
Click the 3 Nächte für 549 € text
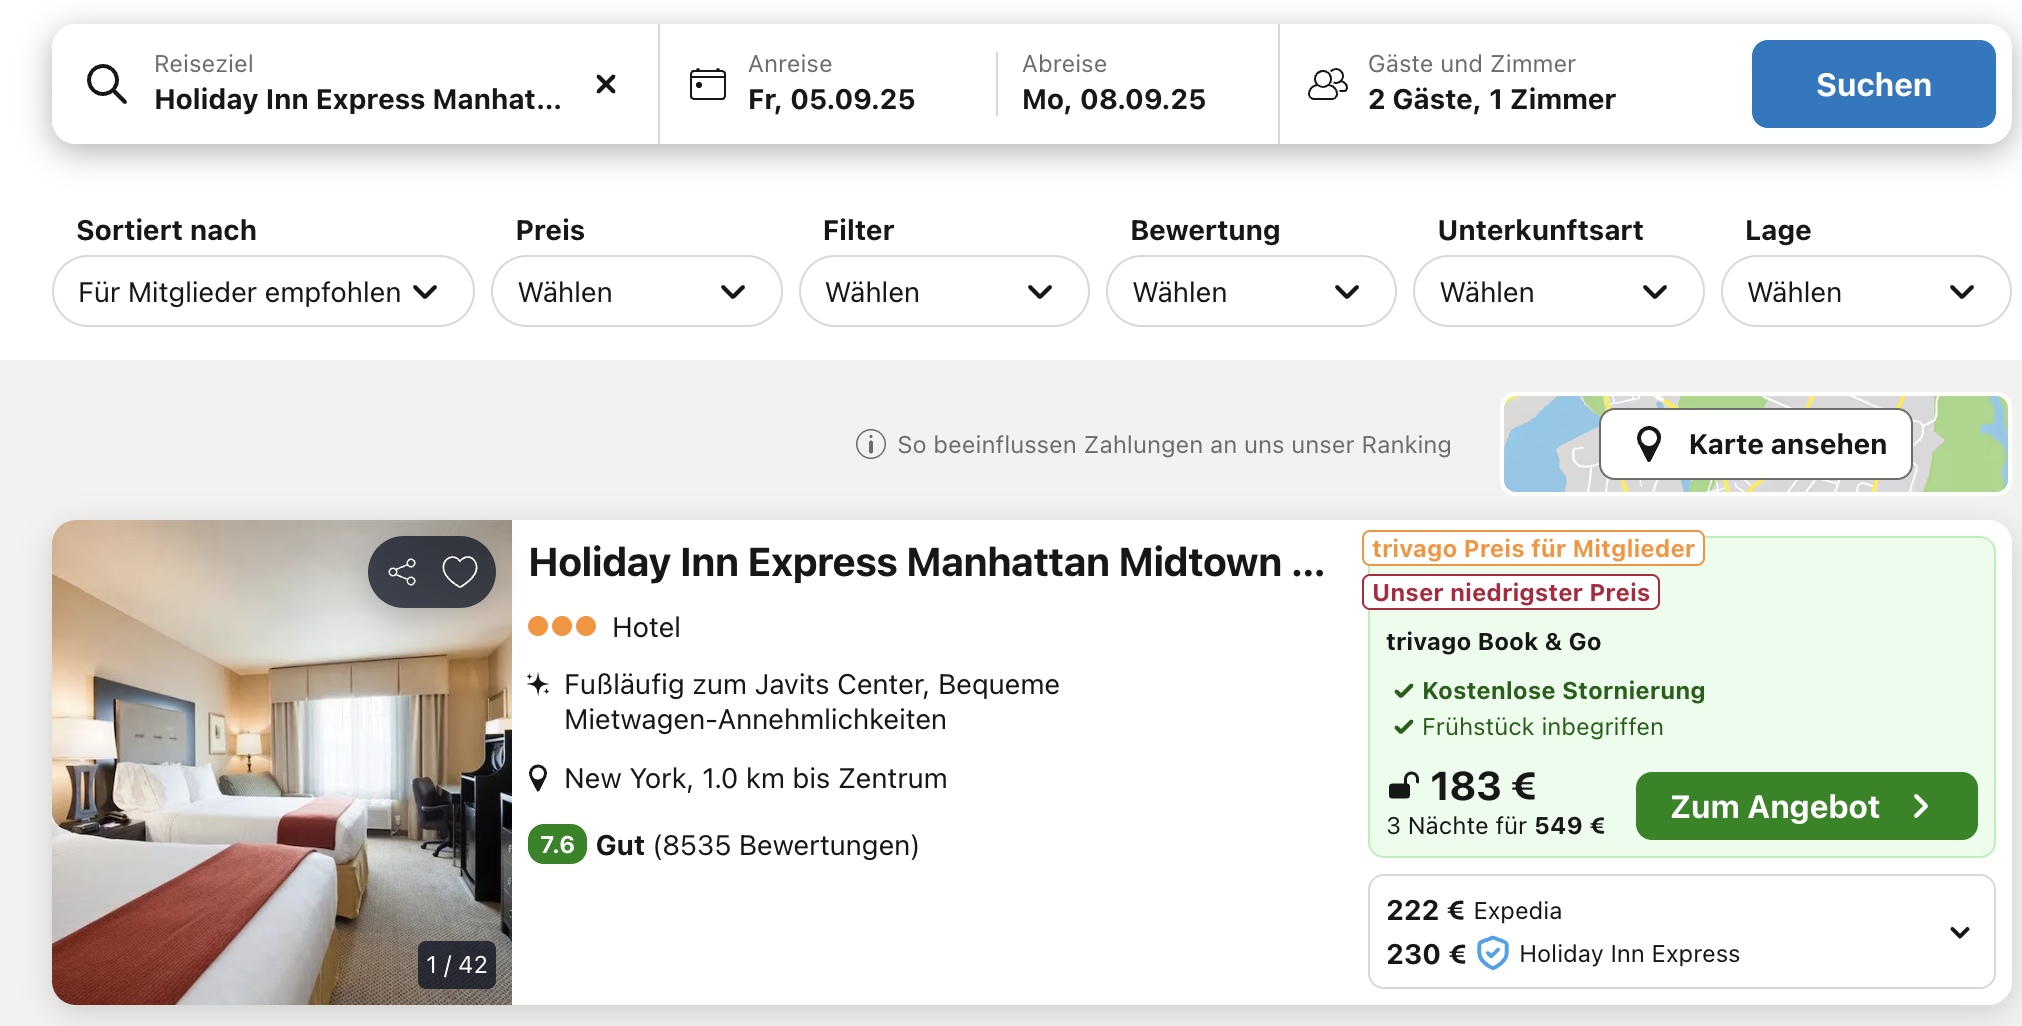1495,825
